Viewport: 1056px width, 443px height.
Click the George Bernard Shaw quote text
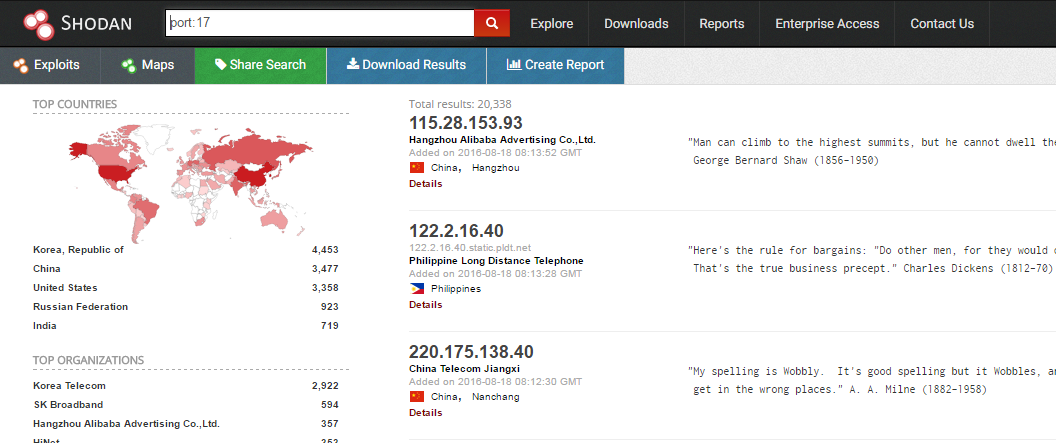click(x=871, y=151)
